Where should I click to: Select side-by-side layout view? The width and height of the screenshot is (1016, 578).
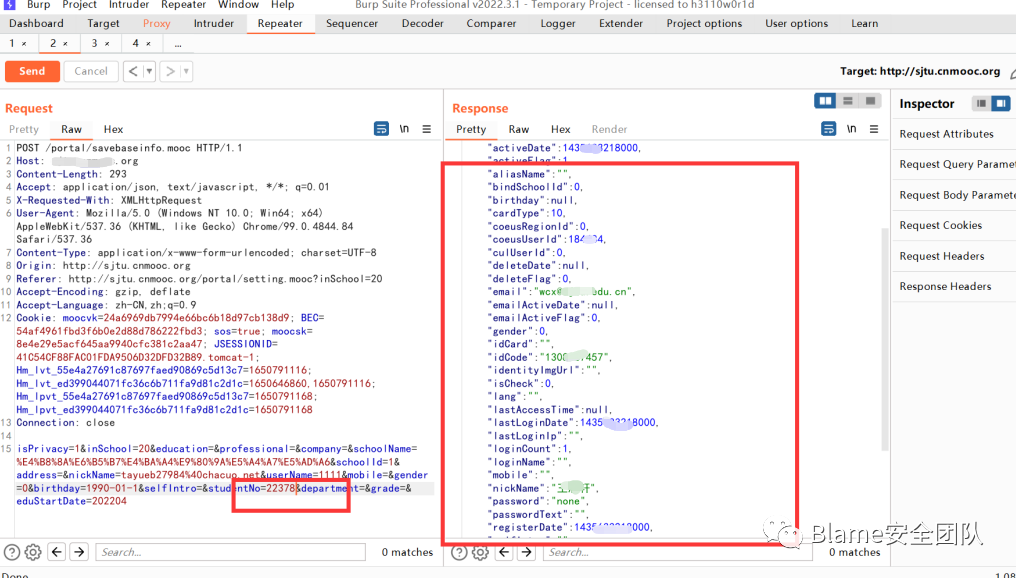(x=826, y=101)
